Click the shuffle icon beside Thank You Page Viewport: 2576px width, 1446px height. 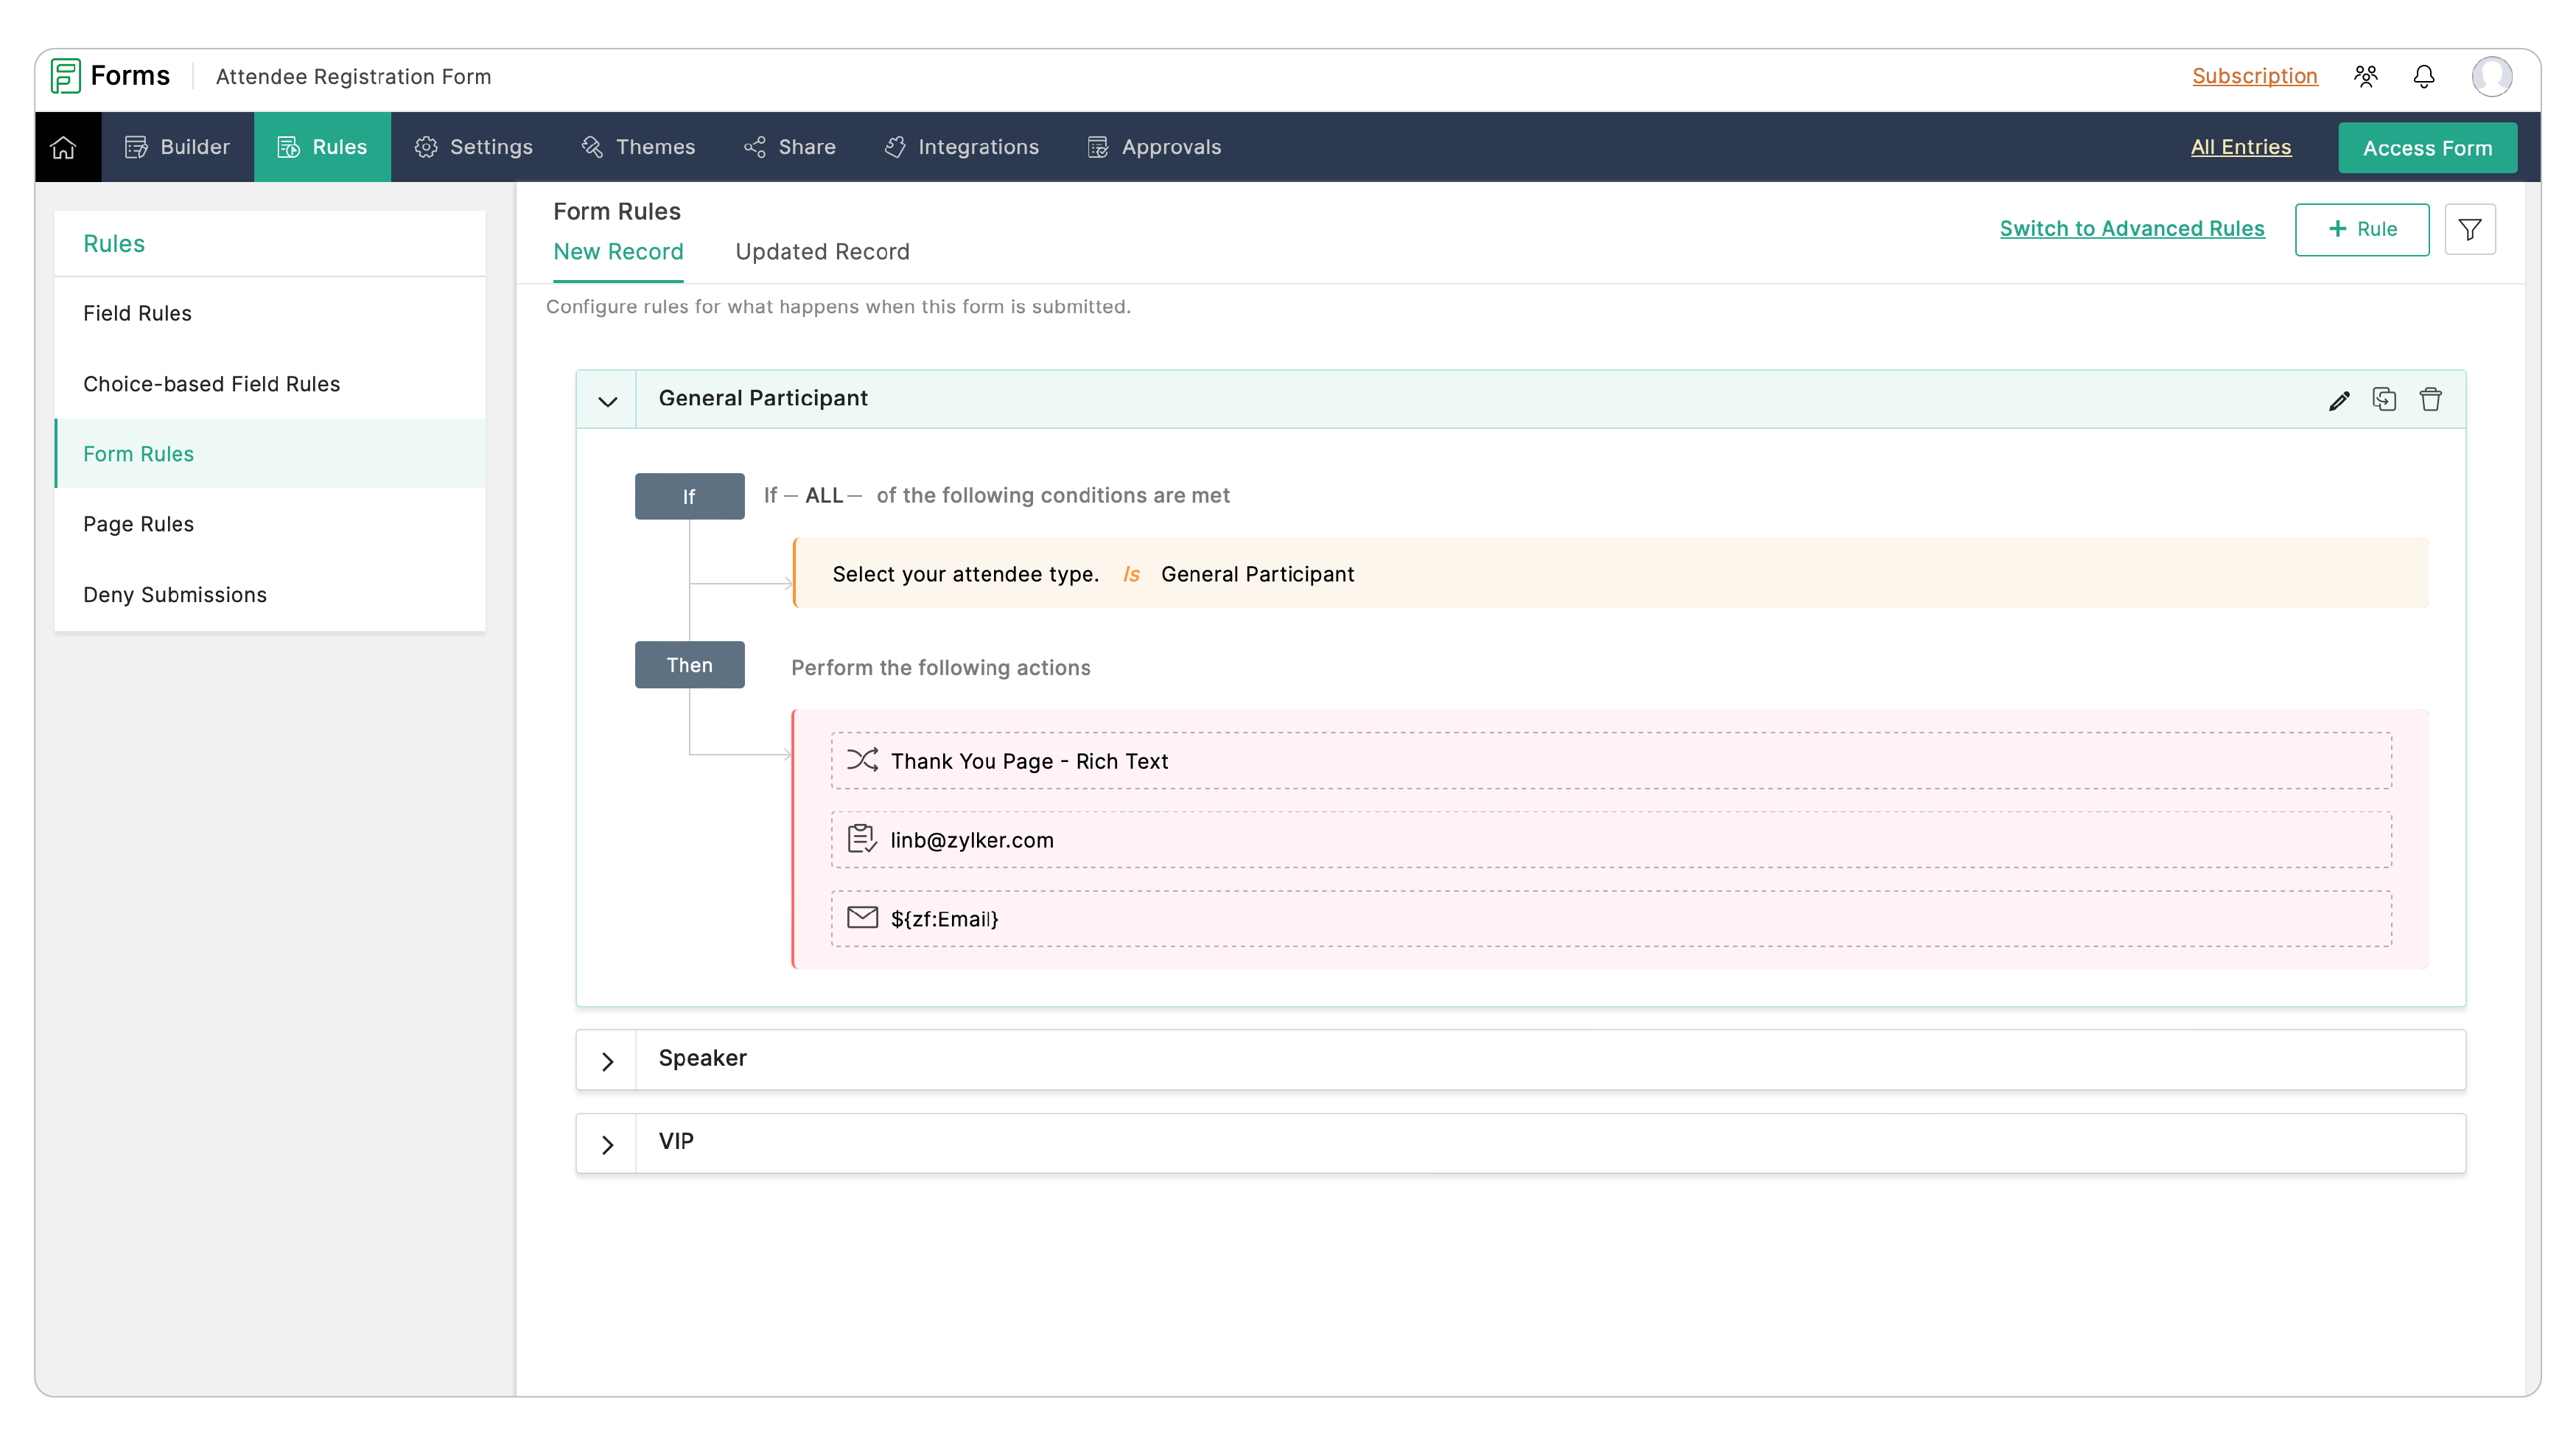862,760
